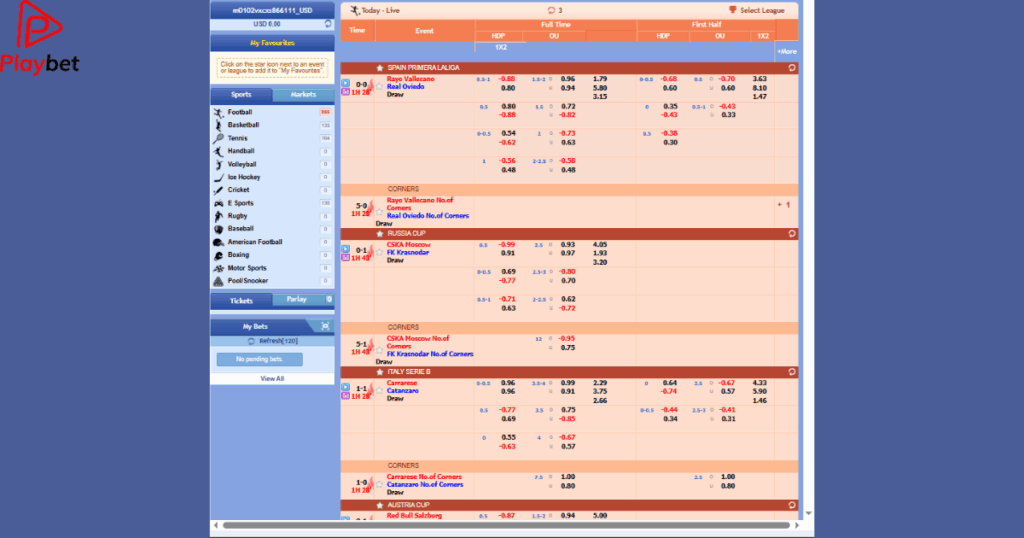The width and height of the screenshot is (1024, 538).
Task: Bet Rayo Vallecano full-time 1X2 odds 1.79
Action: [x=600, y=79]
